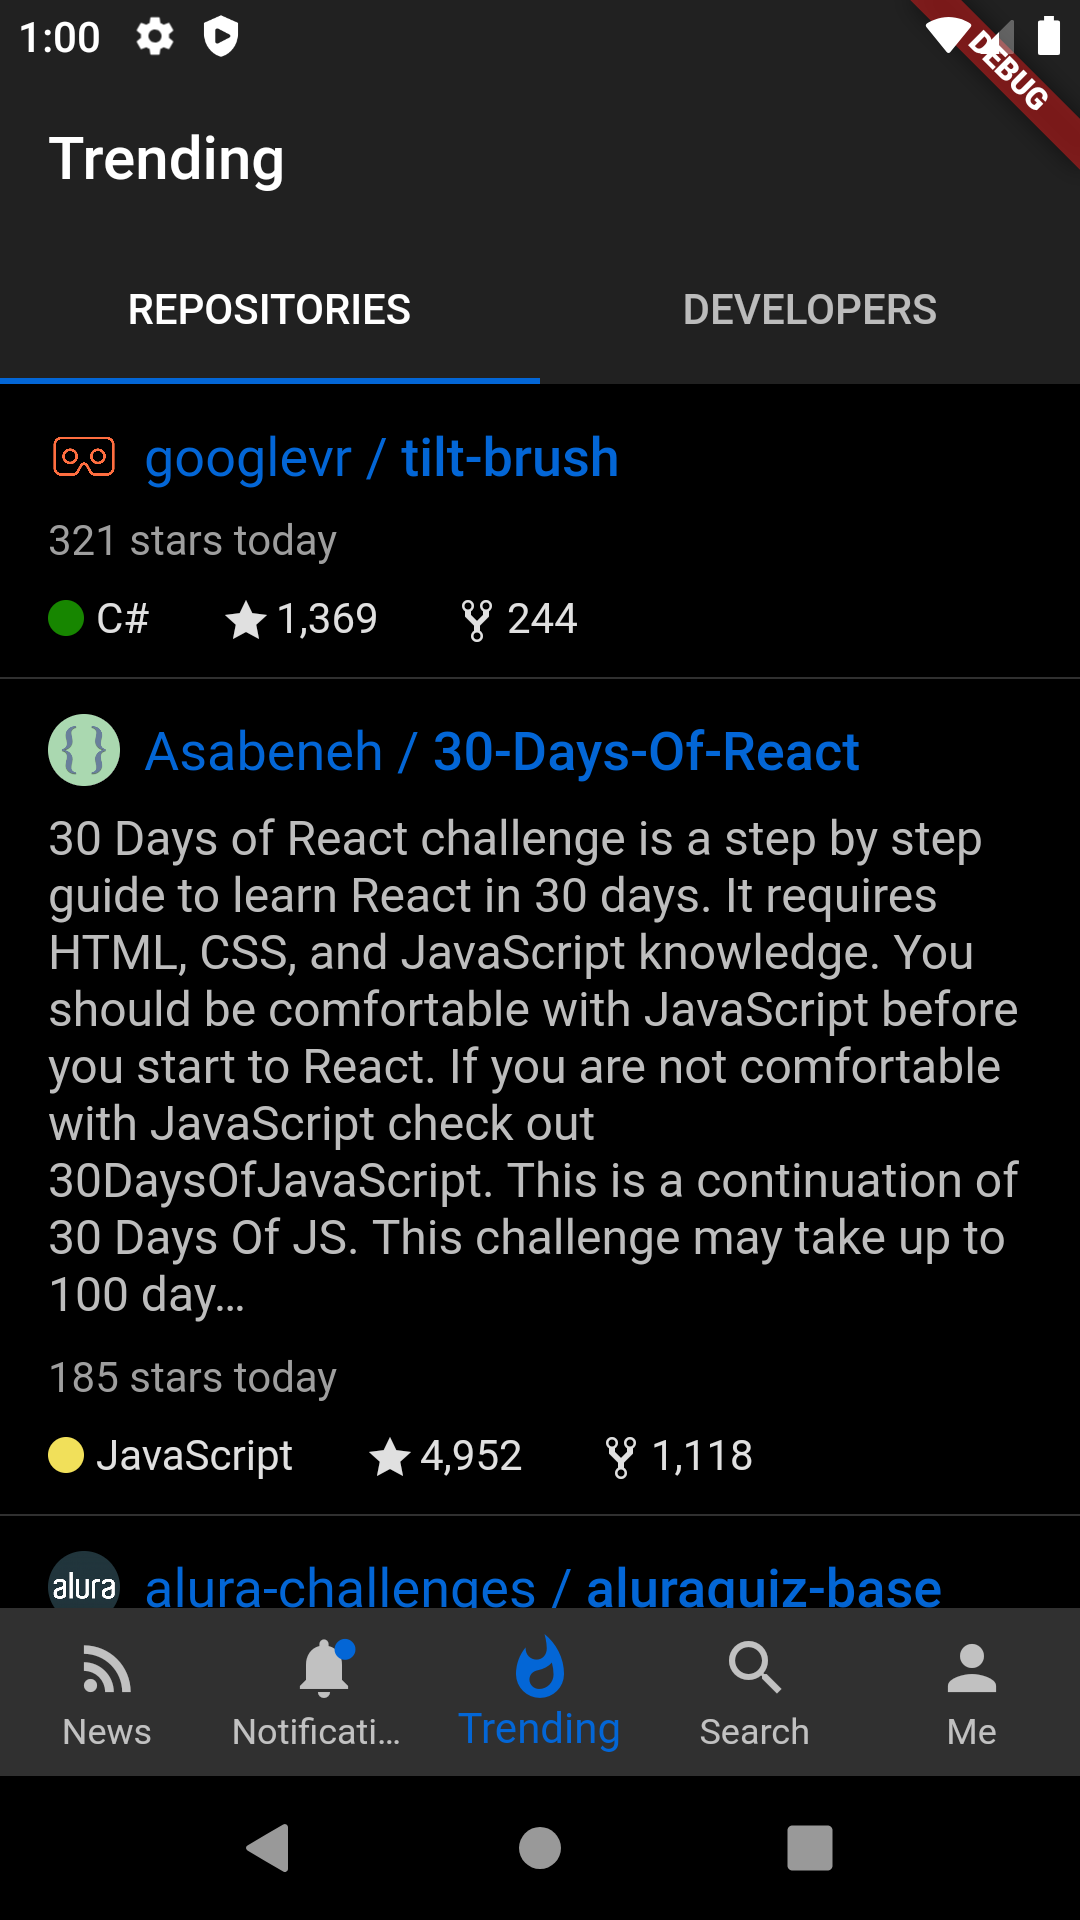This screenshot has height=1920, width=1080.
Task: Click the green C# language dot
Action: click(x=66, y=618)
